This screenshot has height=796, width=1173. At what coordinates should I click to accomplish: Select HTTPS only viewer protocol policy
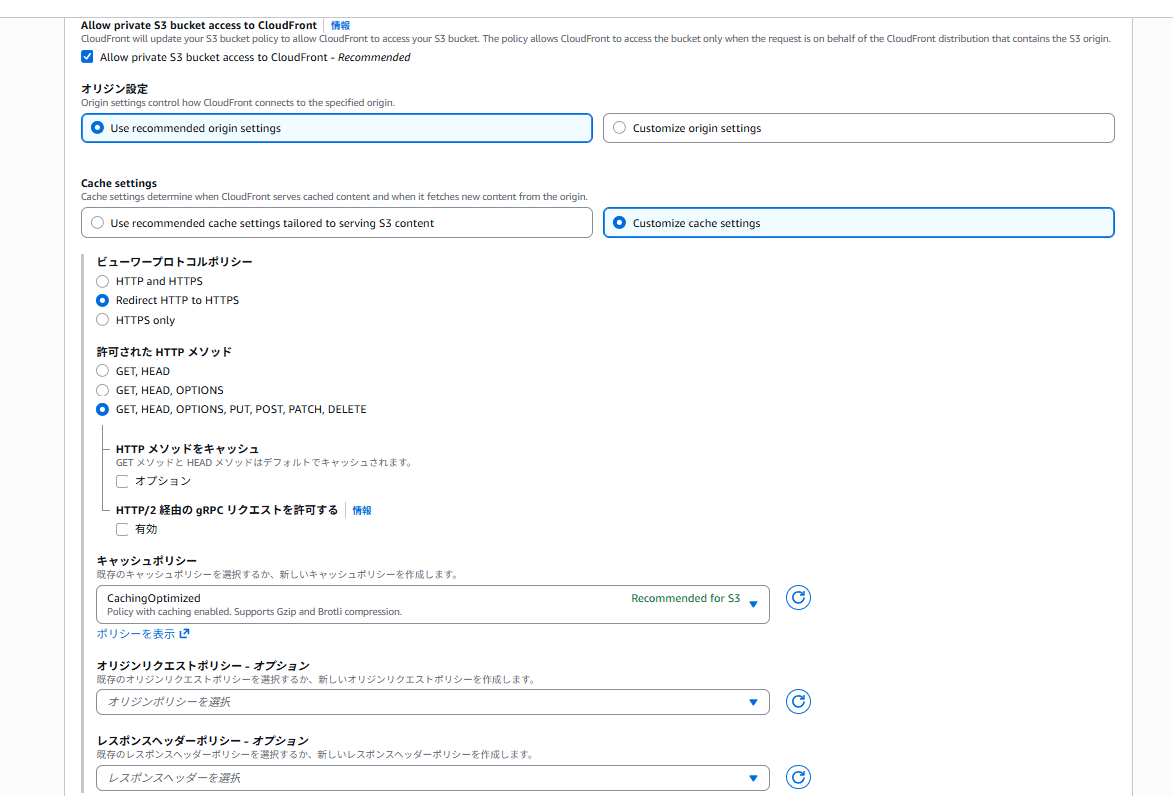(x=102, y=320)
